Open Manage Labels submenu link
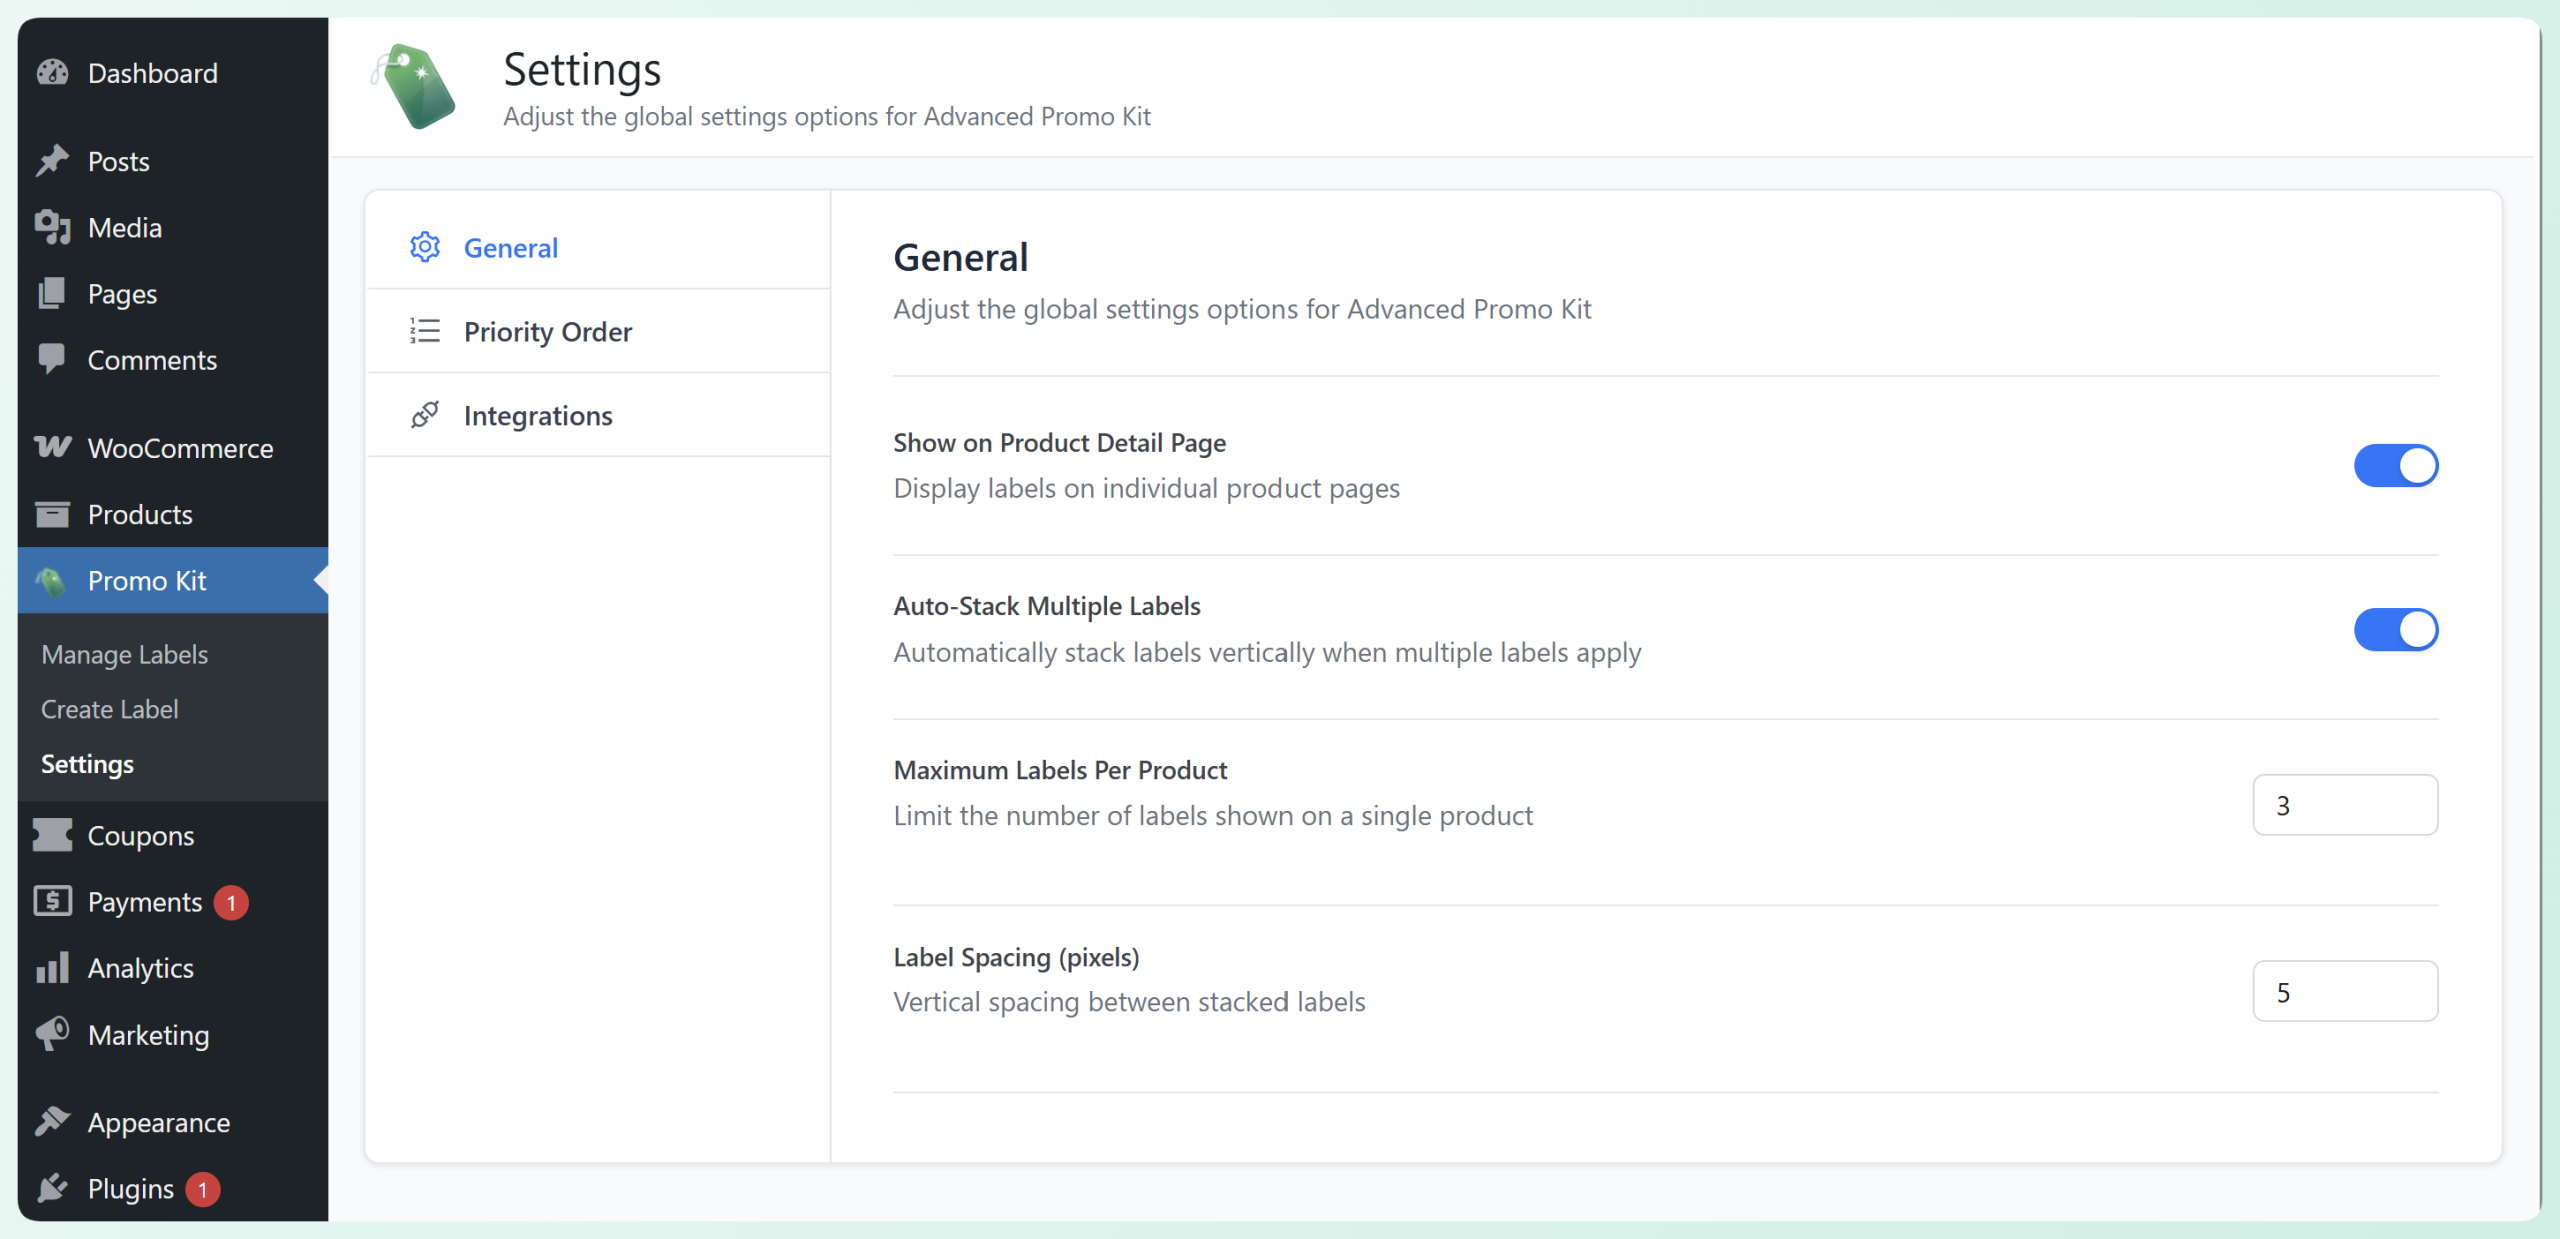Viewport: 2560px width, 1239px height. pos(125,654)
